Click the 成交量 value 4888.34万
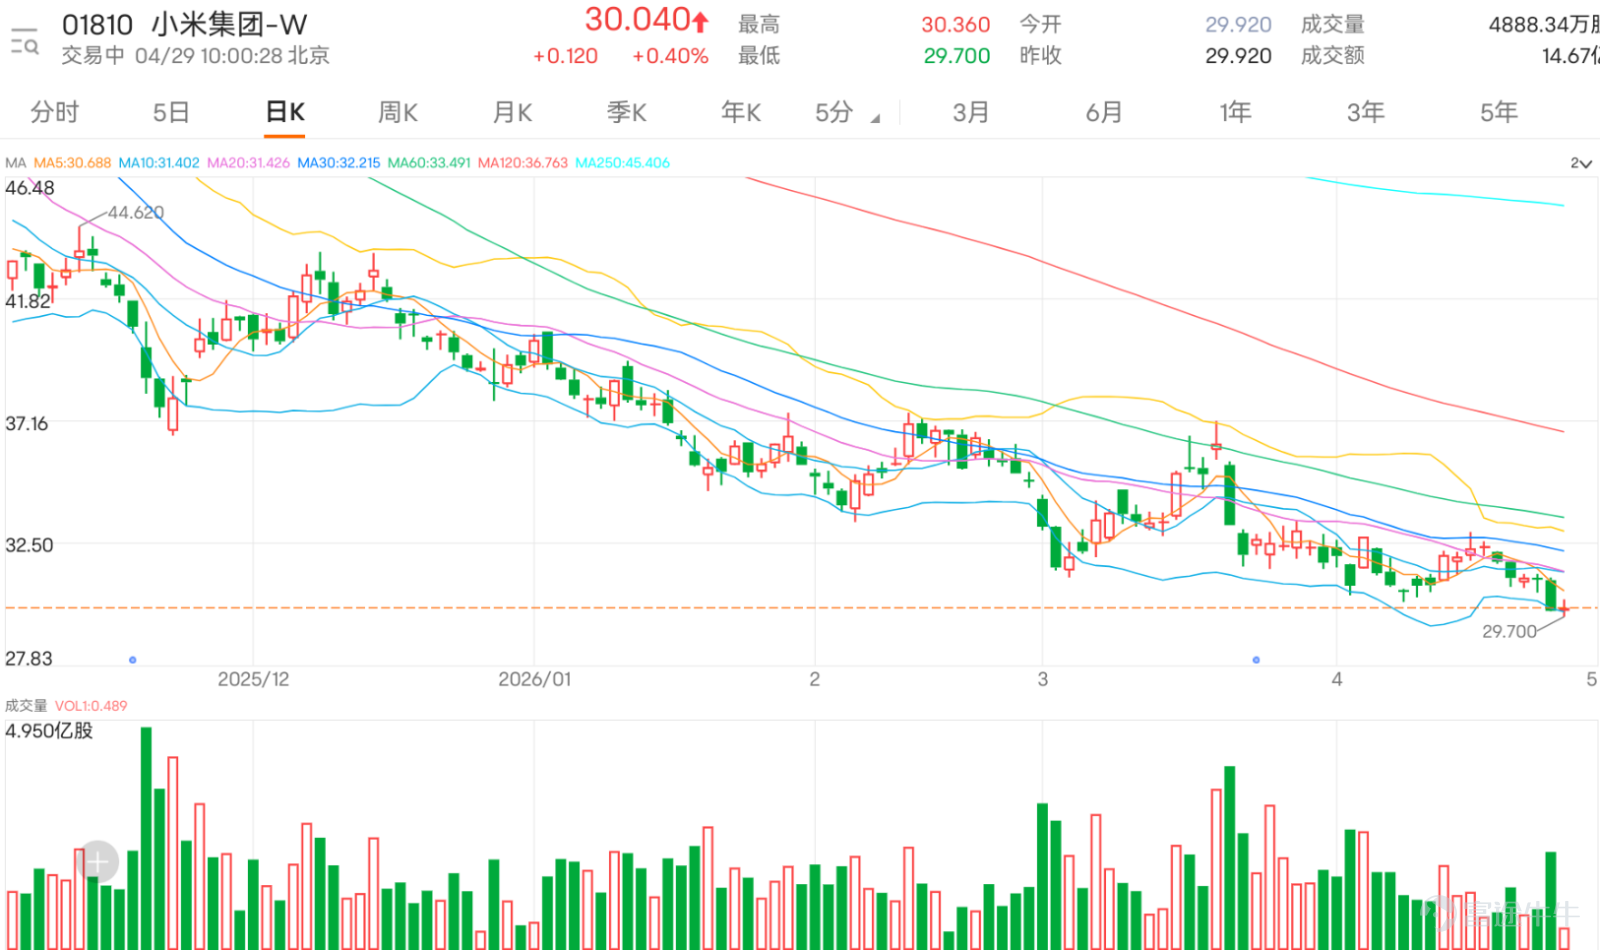The width and height of the screenshot is (1600, 950). (x=1543, y=24)
